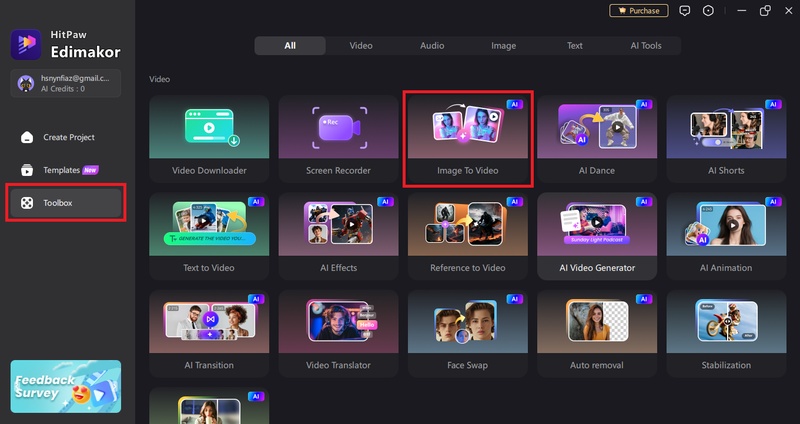This screenshot has width=800, height=424.
Task: Click the Video section heading
Action: point(159,79)
